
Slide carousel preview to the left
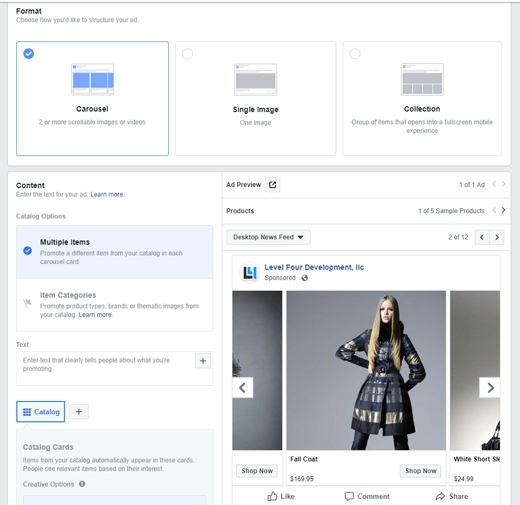pyautogui.click(x=243, y=388)
